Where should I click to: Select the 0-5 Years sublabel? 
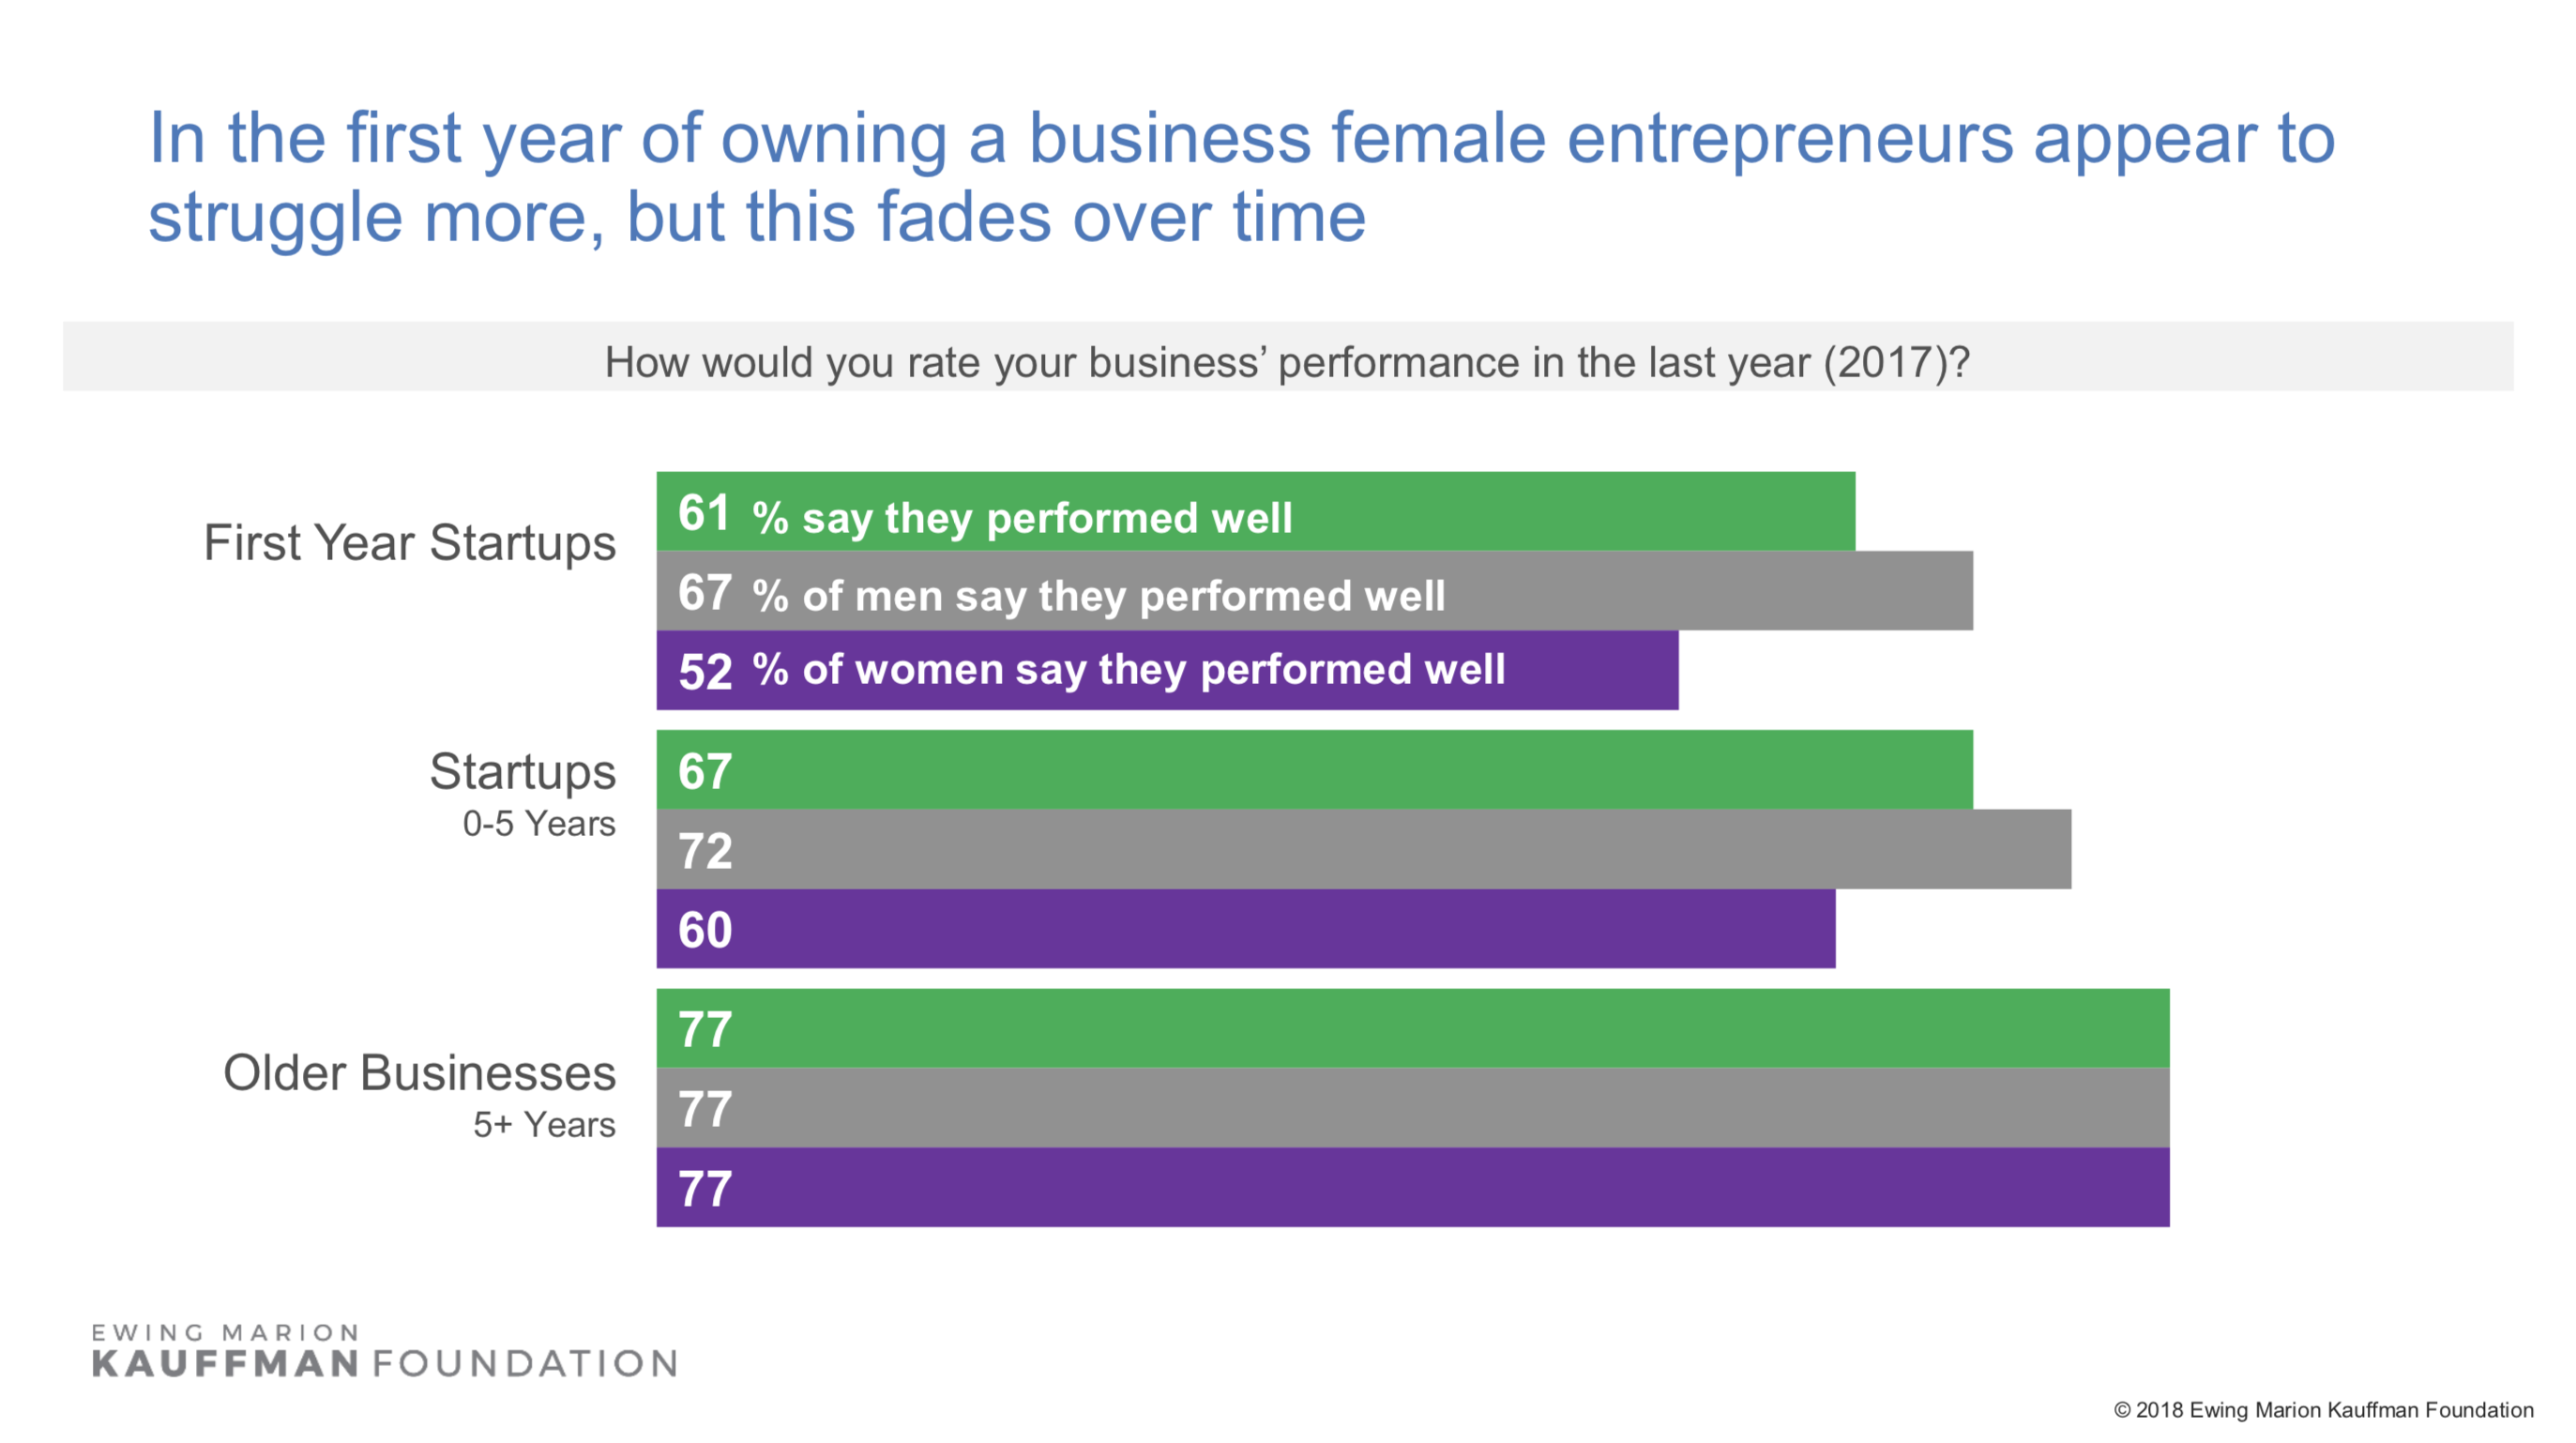click(x=539, y=824)
